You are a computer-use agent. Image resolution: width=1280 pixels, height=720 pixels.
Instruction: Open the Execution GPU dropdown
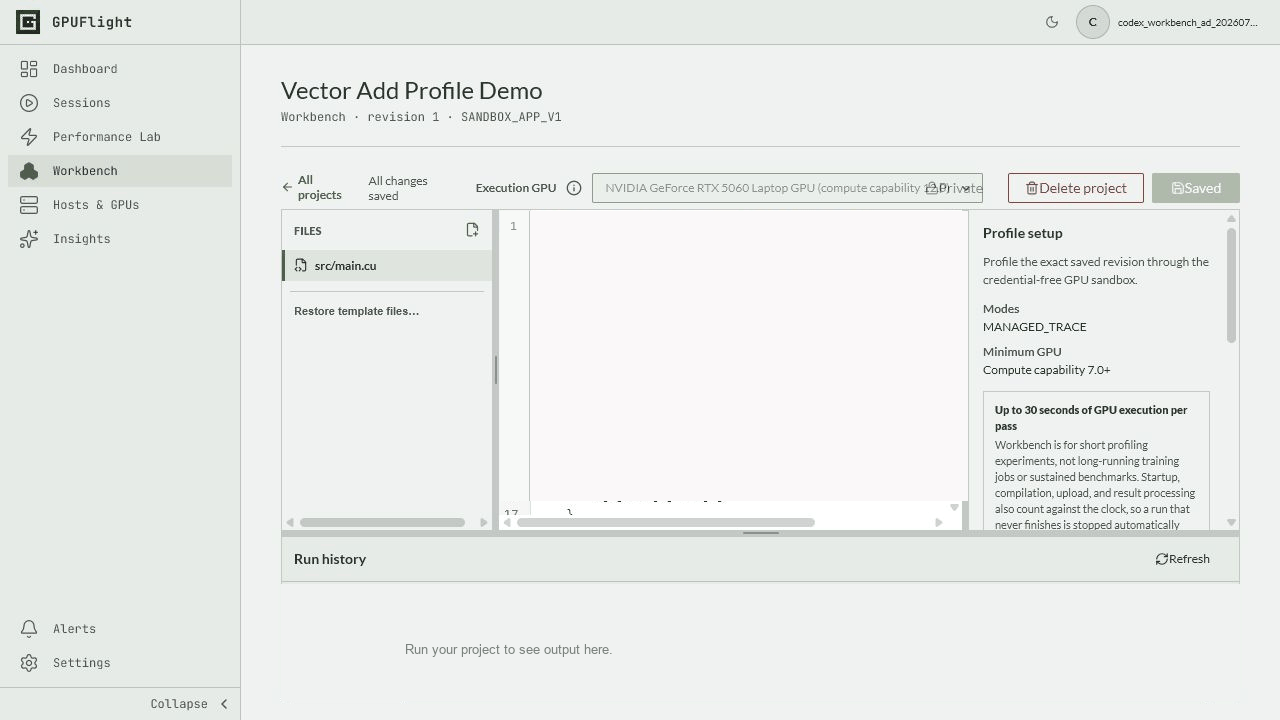[x=787, y=188]
